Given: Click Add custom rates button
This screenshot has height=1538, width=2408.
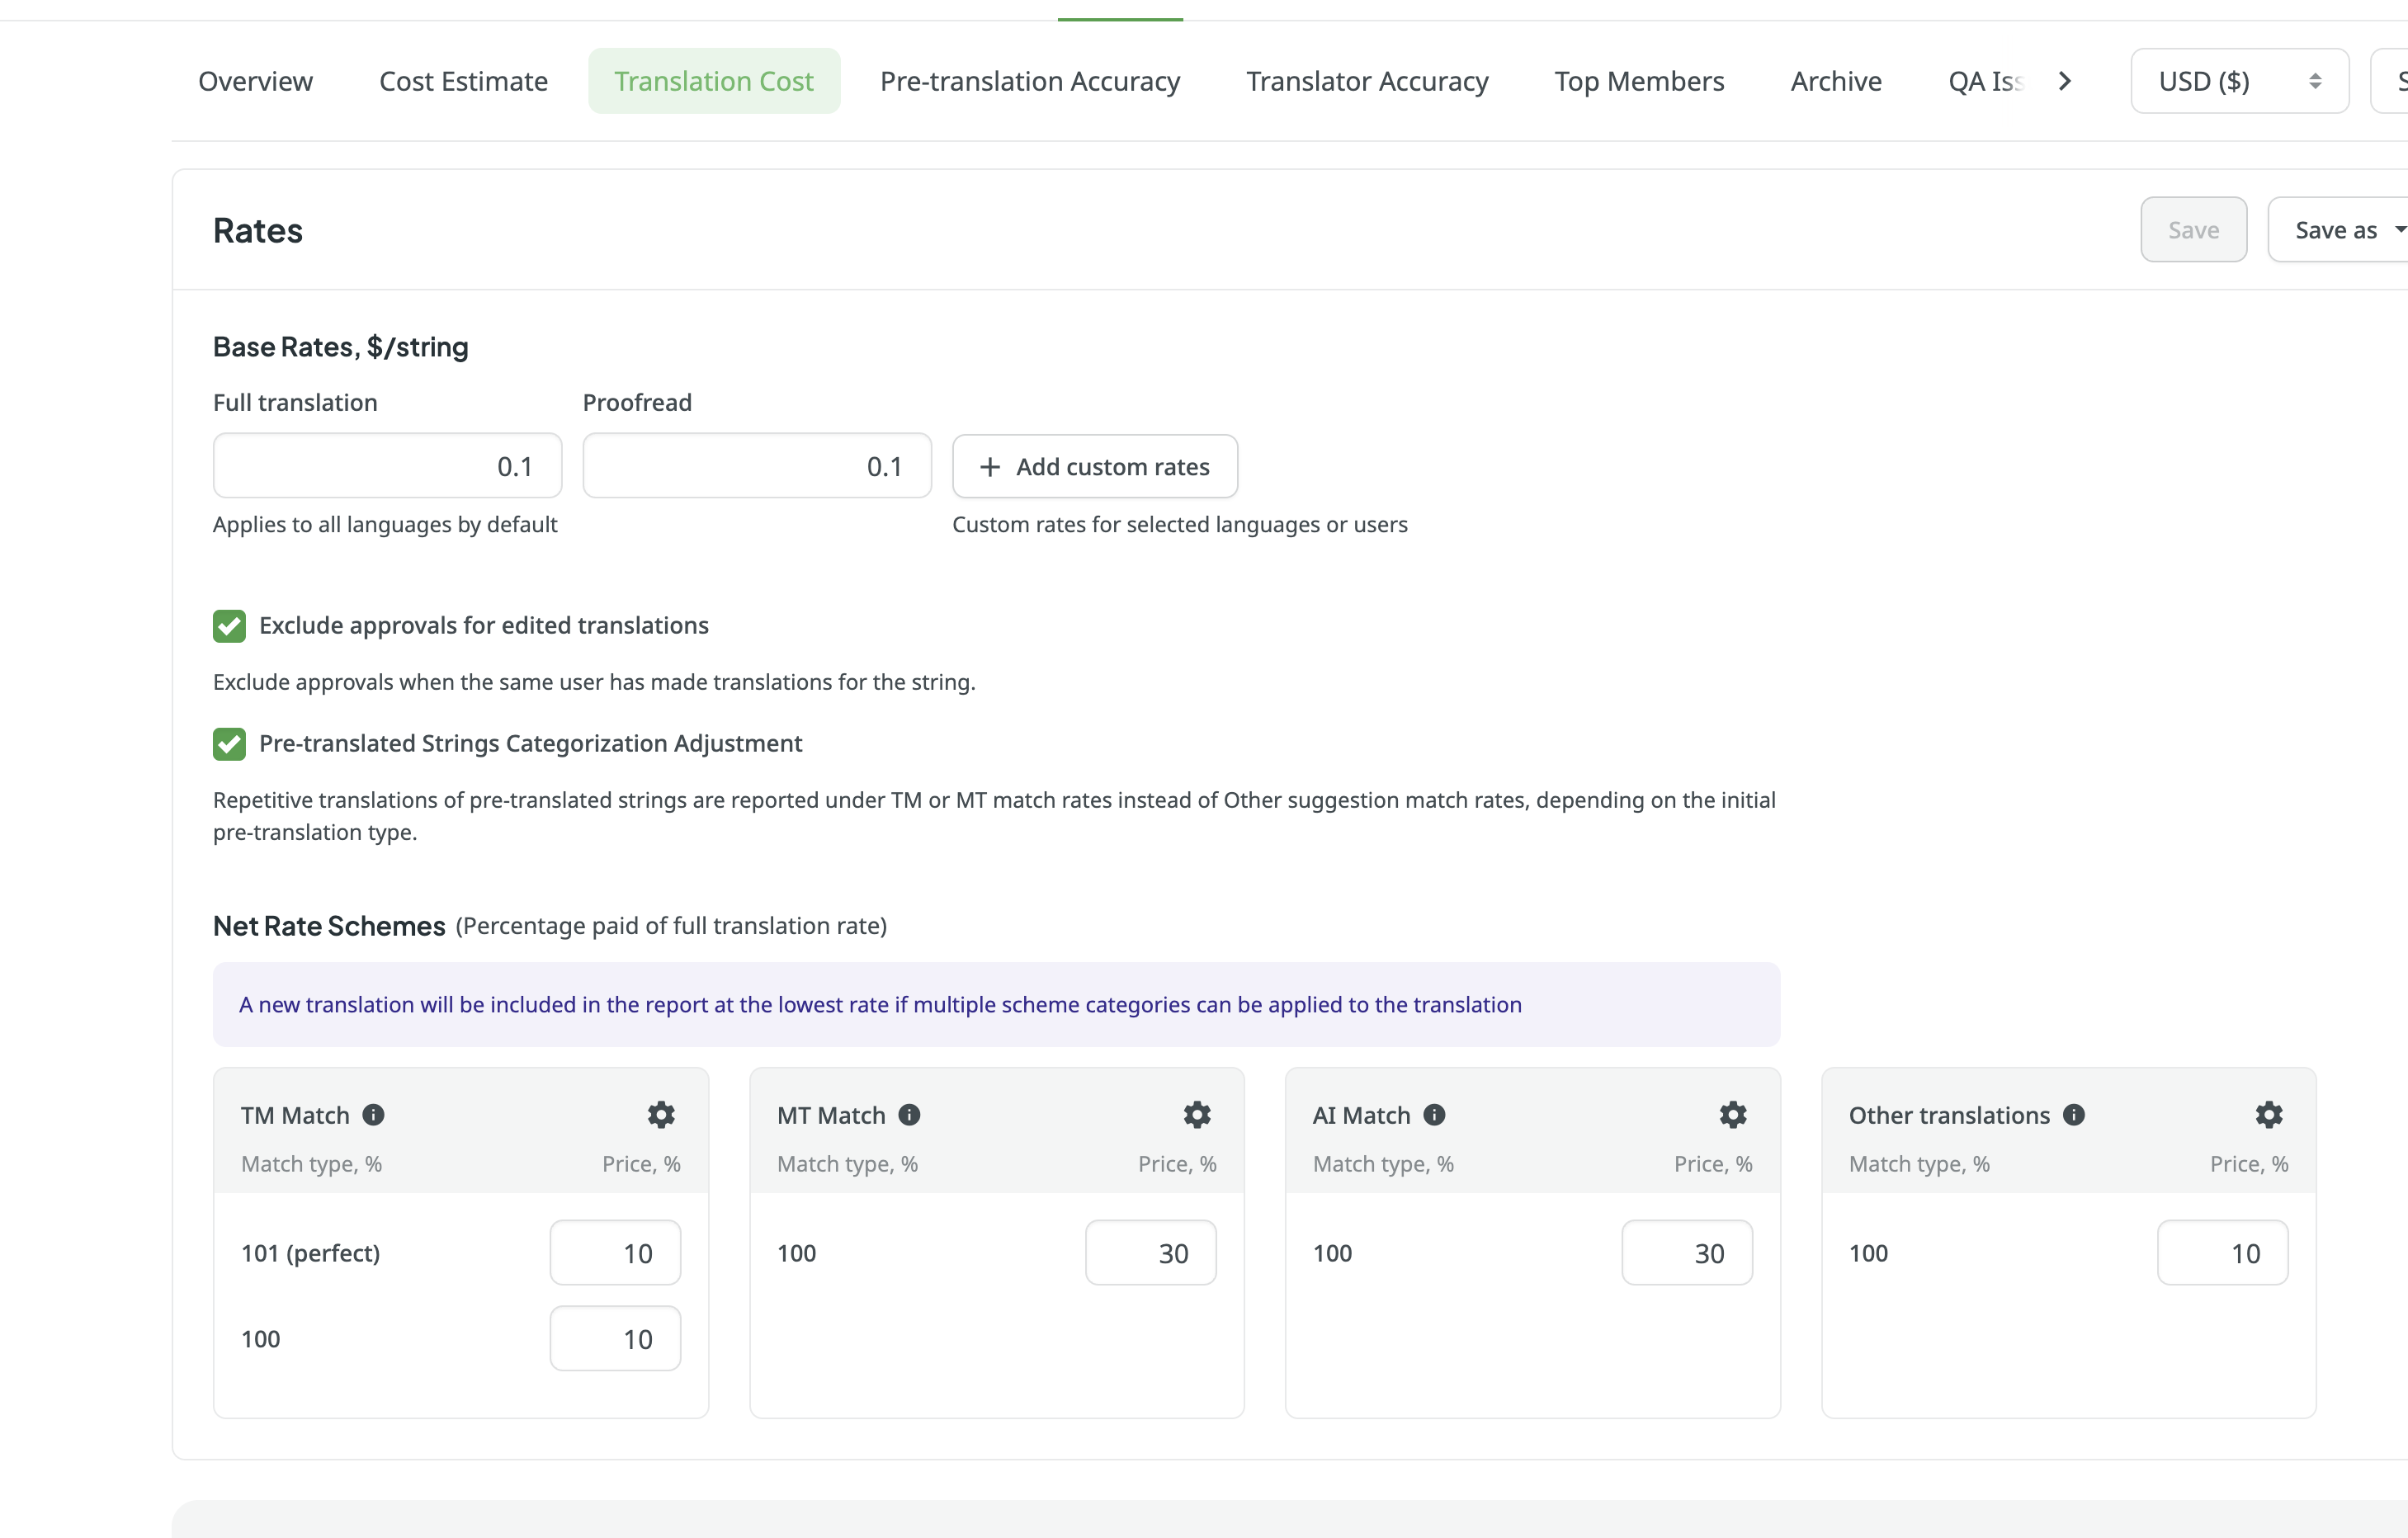Looking at the screenshot, I should point(1095,466).
